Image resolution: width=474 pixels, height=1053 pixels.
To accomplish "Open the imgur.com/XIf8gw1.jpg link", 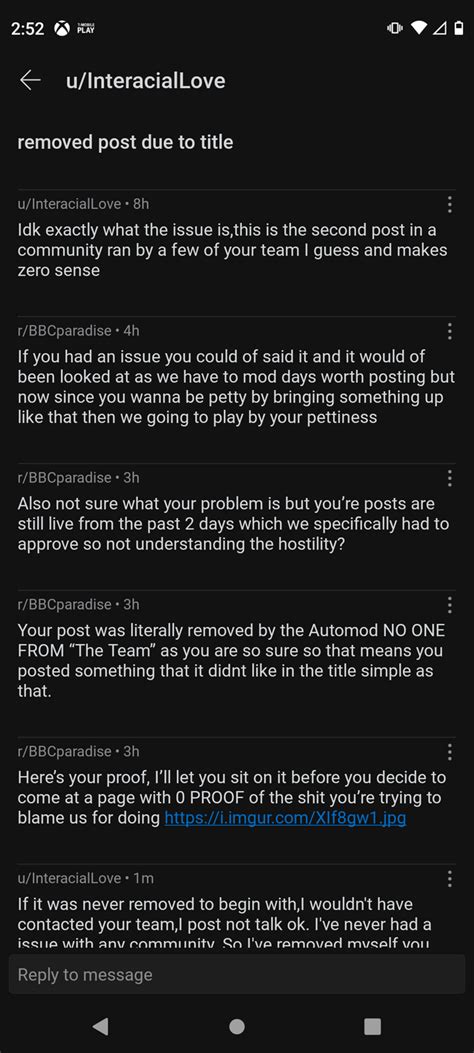I will [285, 819].
